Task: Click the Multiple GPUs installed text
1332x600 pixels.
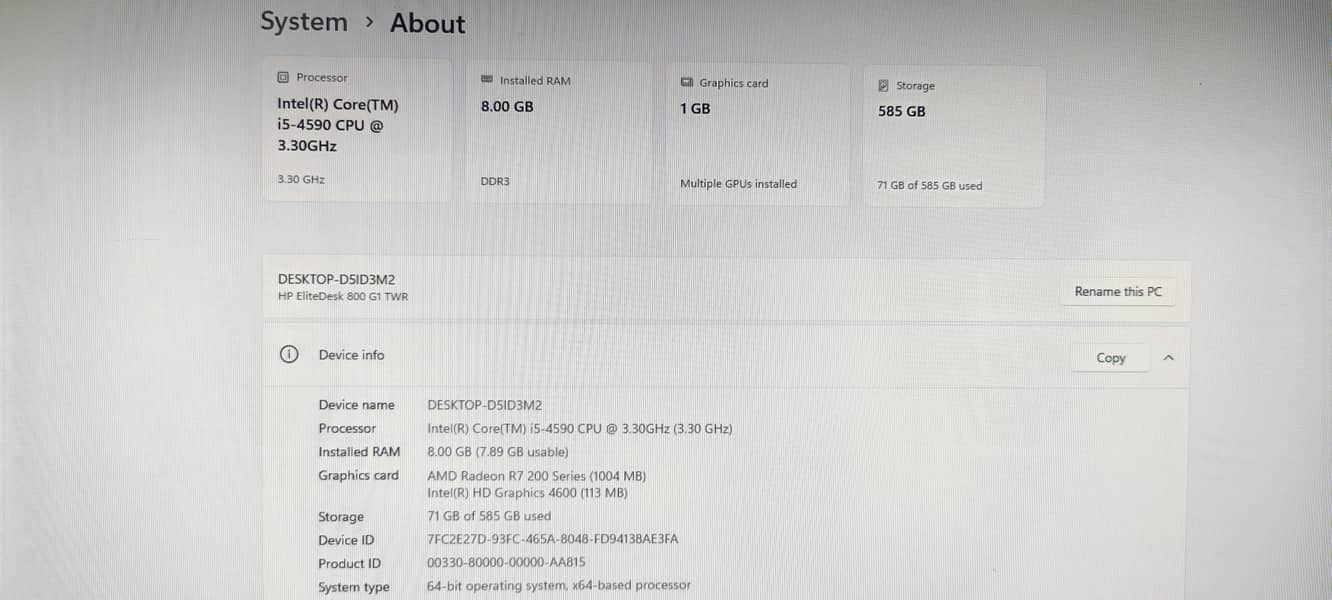Action: (738, 184)
